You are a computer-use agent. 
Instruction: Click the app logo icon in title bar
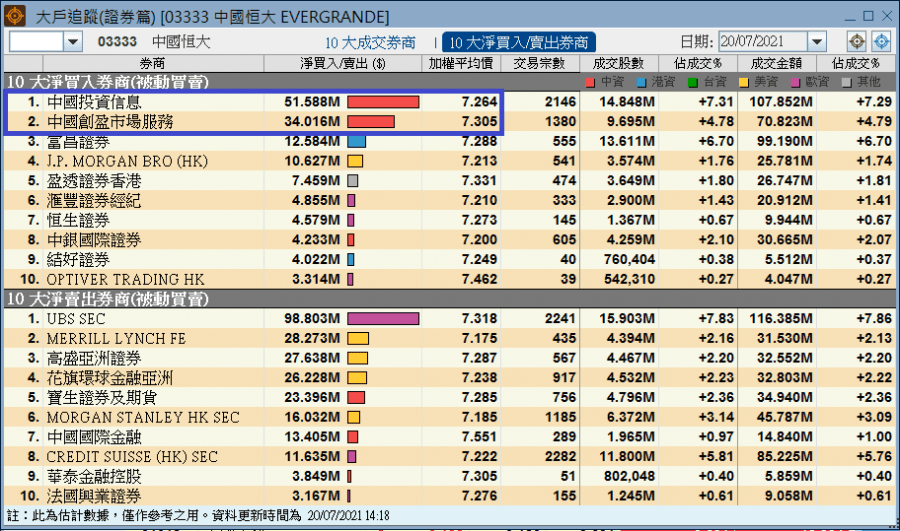15,15
